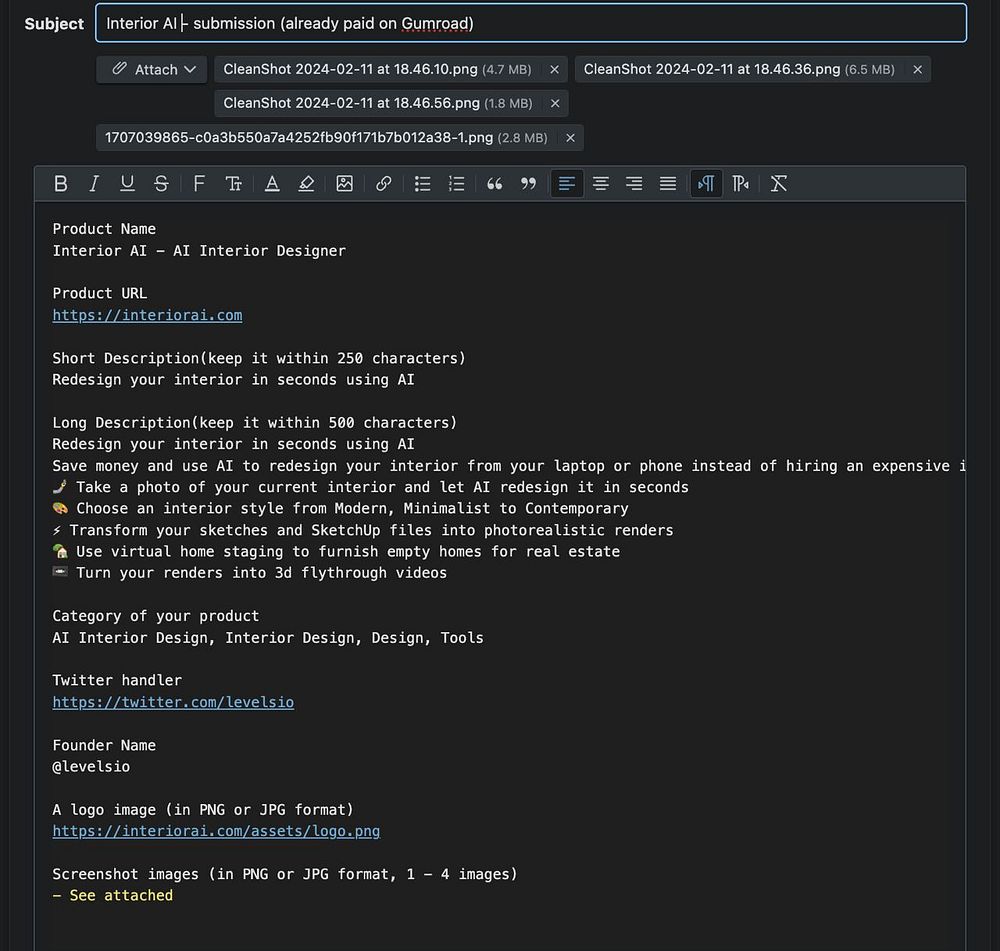
Task: Click the "Choose an interior style" line
Action: [341, 509]
